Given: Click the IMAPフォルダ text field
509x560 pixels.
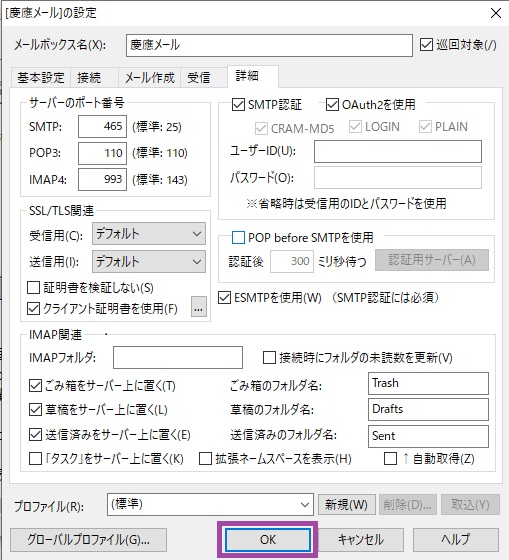Looking at the screenshot, I should pyautogui.click(x=178, y=357).
